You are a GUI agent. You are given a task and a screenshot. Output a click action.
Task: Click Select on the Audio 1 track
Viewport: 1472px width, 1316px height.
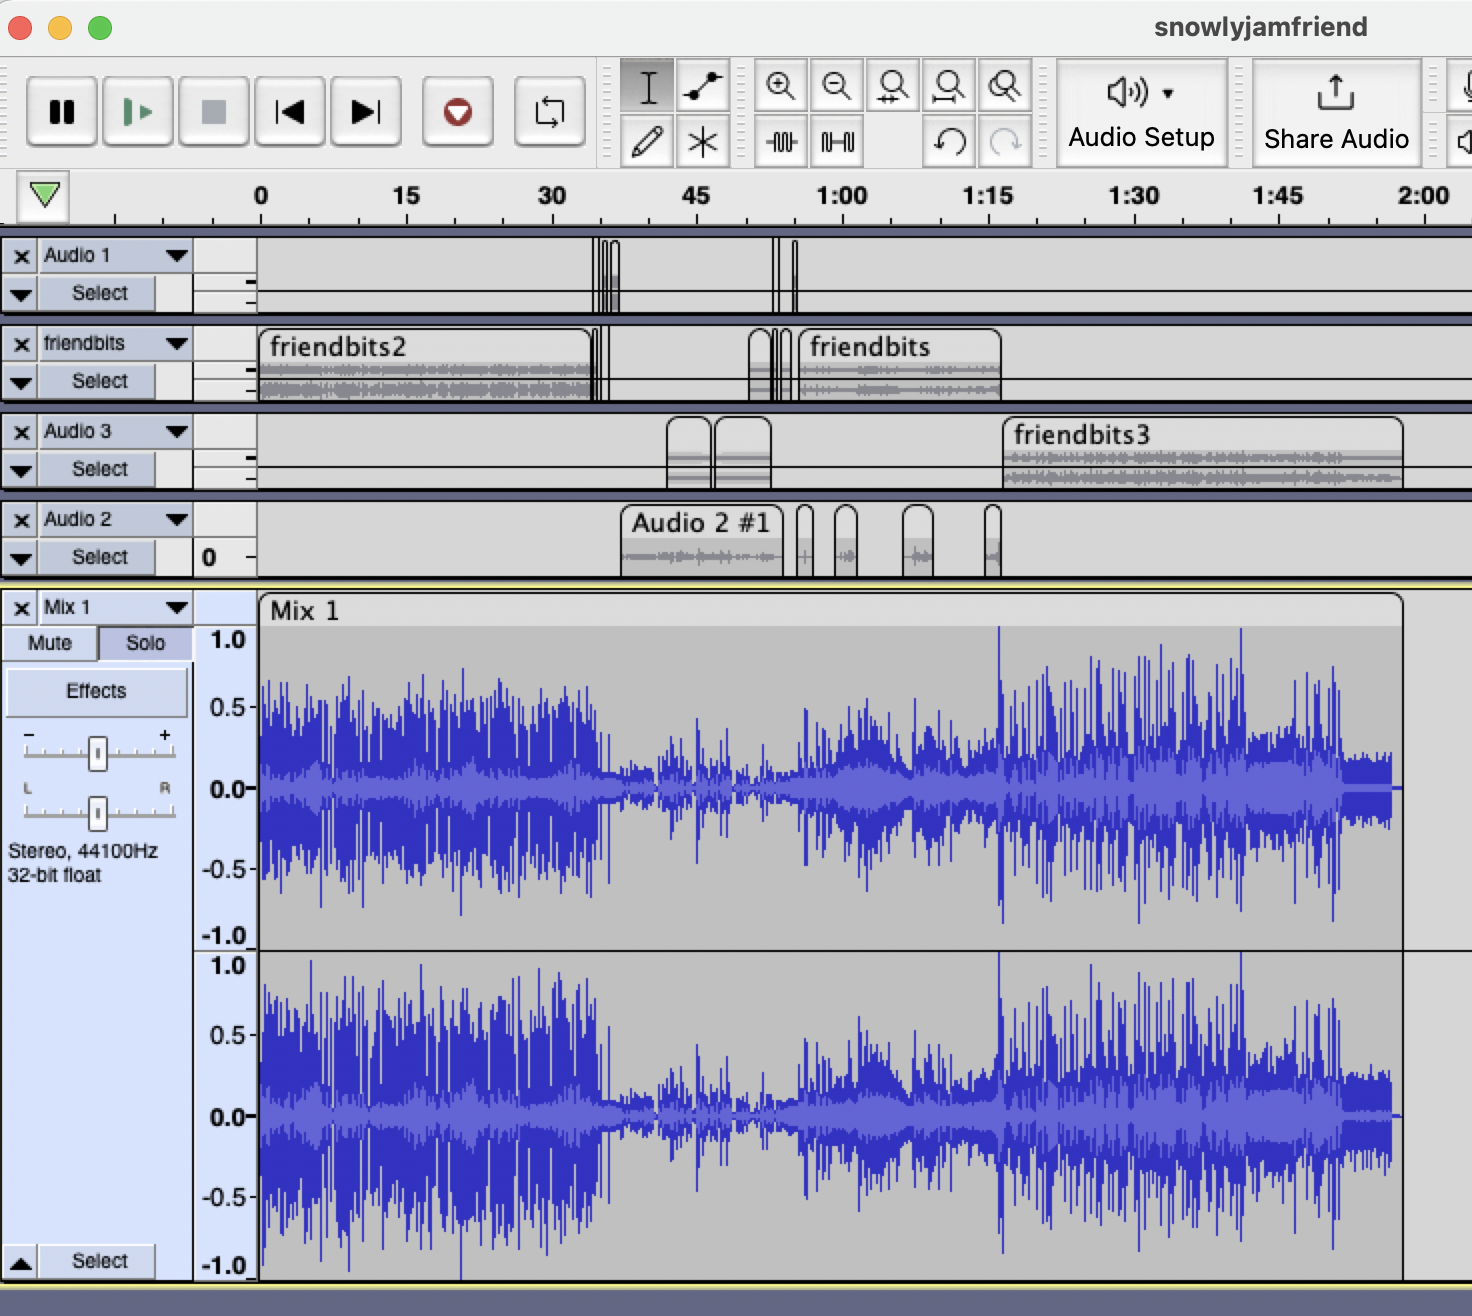tap(99, 293)
